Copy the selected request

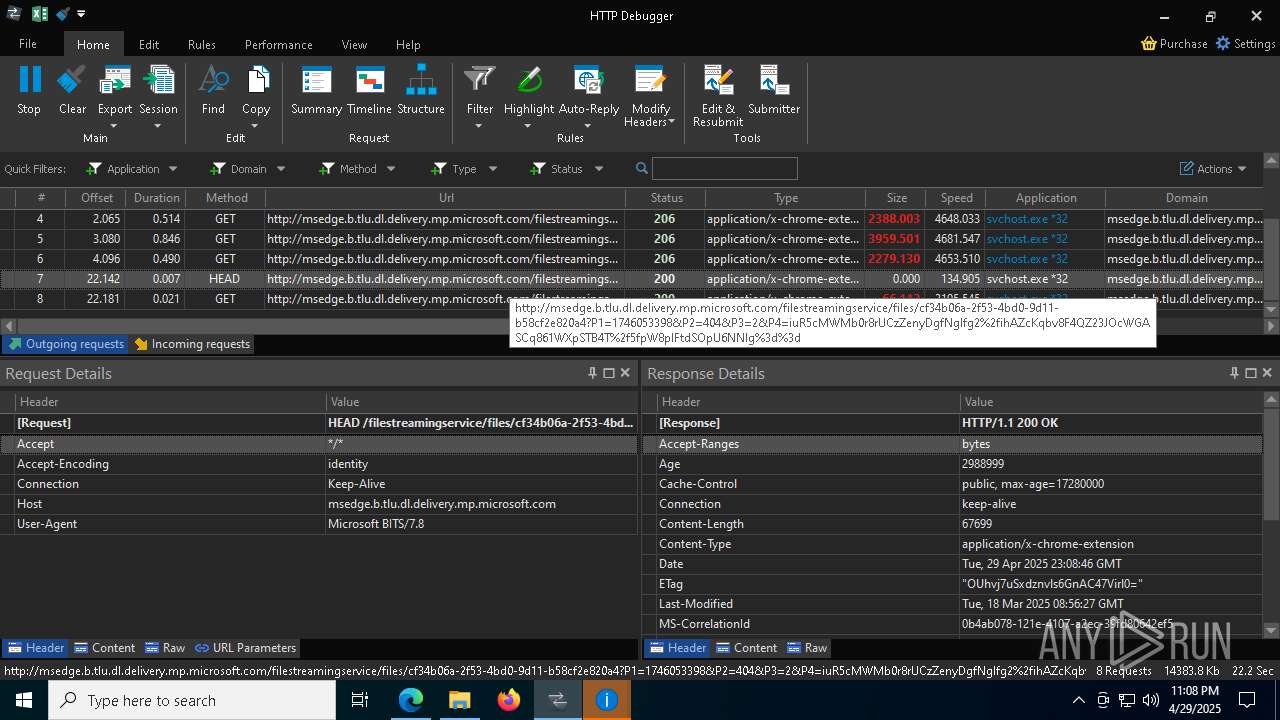coord(256,90)
